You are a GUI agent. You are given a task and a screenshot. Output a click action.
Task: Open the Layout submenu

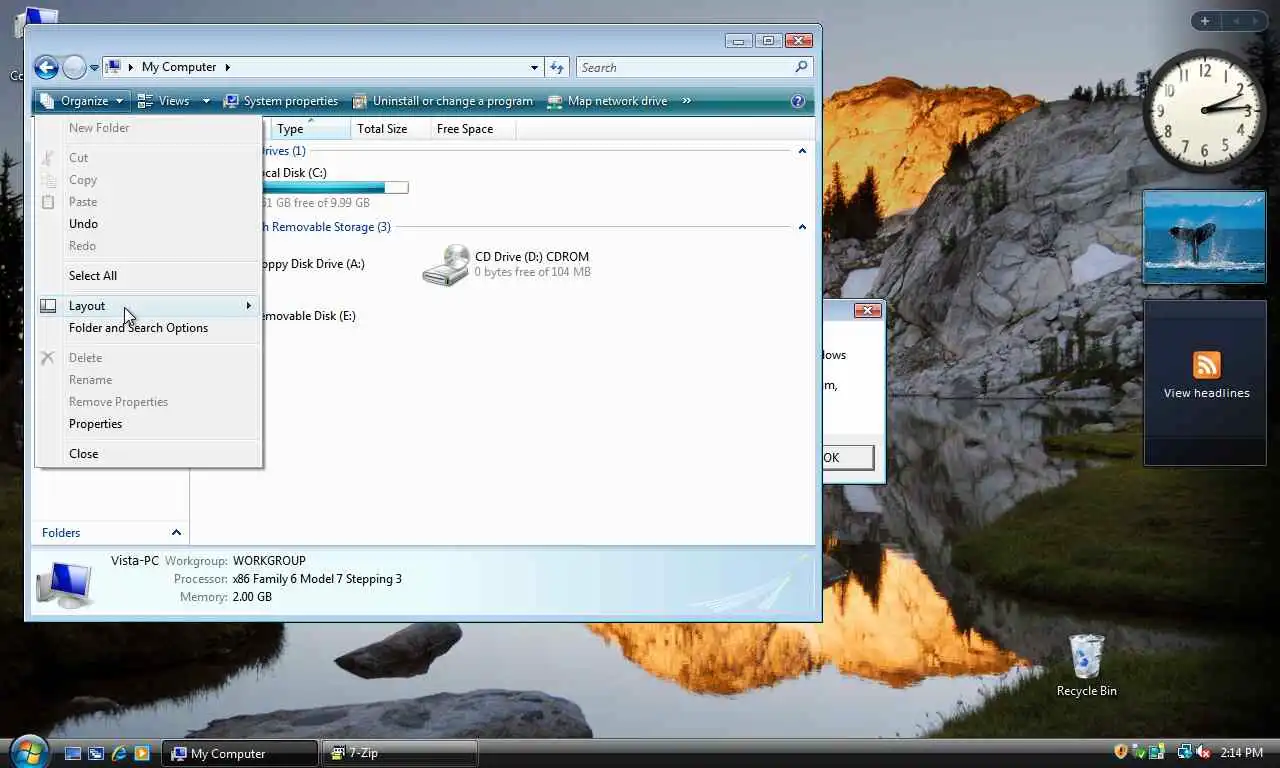click(x=148, y=306)
